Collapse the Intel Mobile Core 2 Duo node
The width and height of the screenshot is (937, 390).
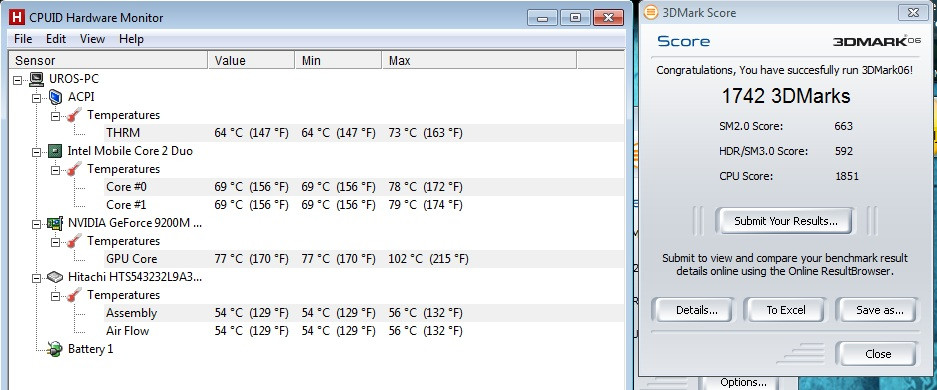[x=36, y=152]
